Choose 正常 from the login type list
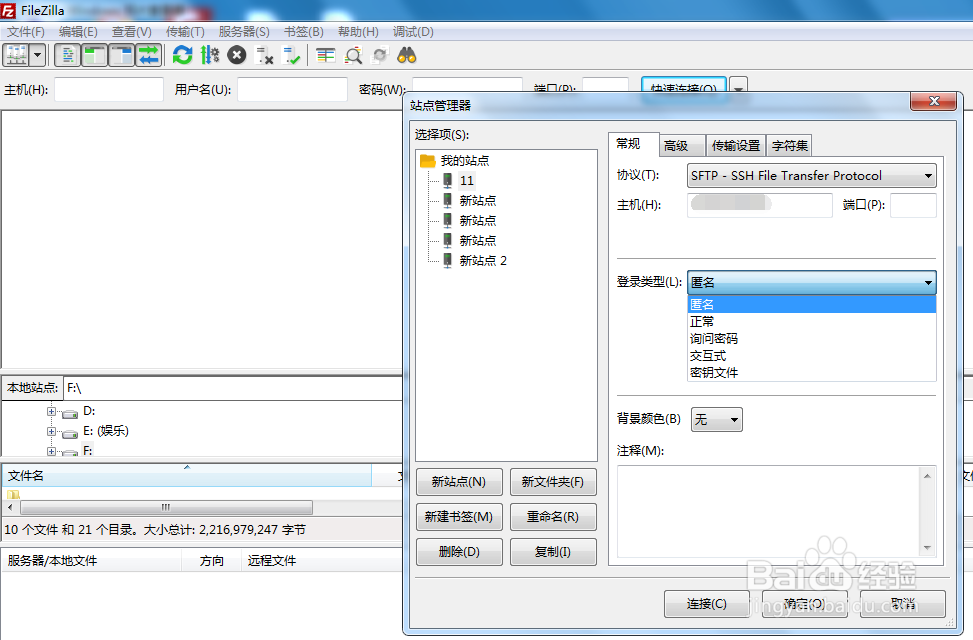This screenshot has width=973, height=640. pos(812,322)
